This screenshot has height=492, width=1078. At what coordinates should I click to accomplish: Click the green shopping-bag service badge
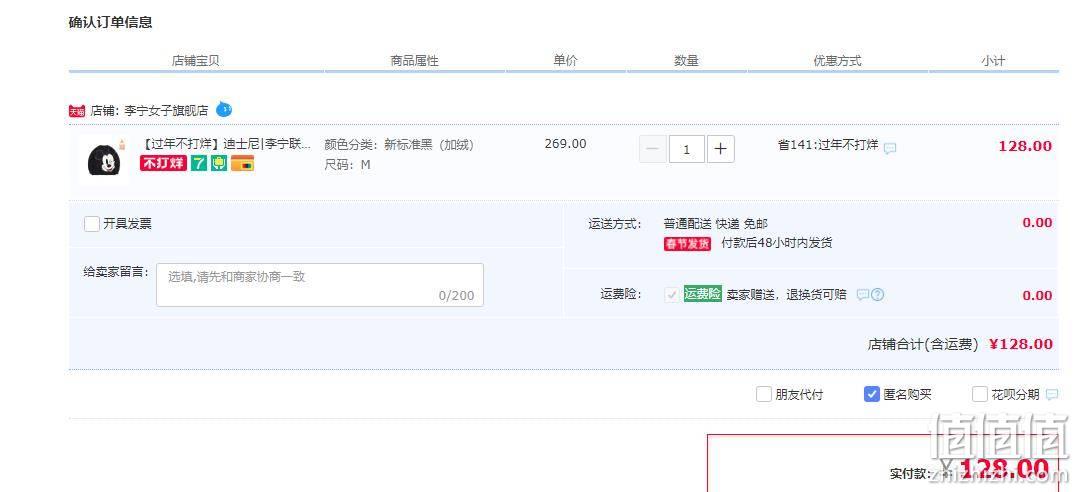tap(219, 163)
